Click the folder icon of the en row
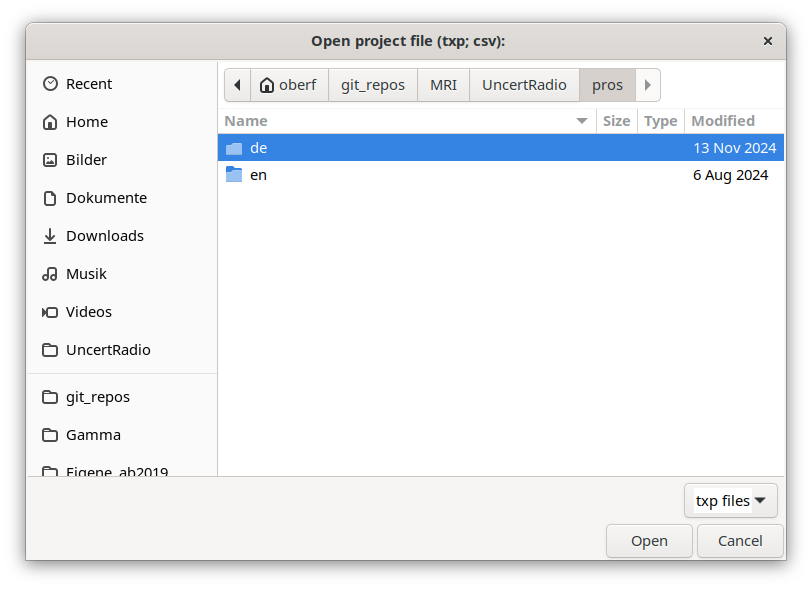Image resolution: width=812 pixels, height=589 pixels. point(234,175)
